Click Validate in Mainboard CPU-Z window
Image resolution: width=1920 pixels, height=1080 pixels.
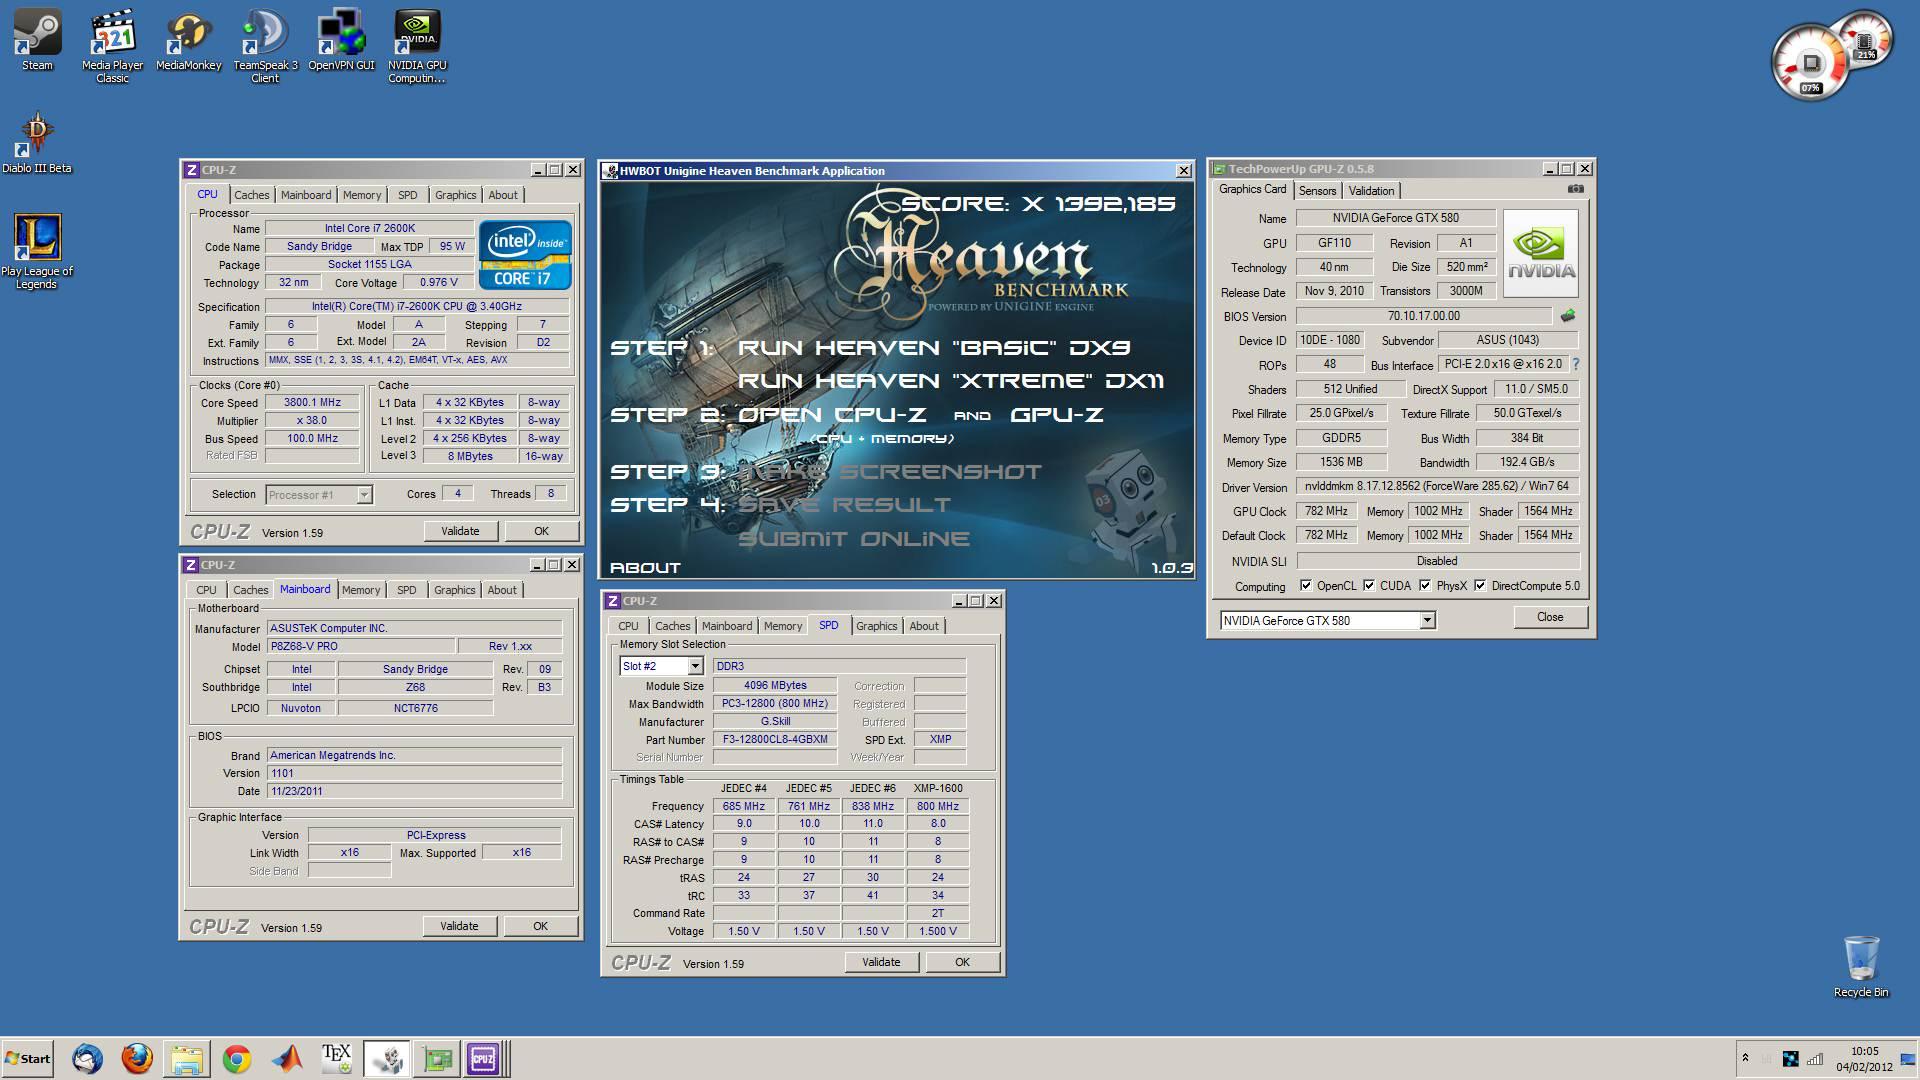point(459,926)
